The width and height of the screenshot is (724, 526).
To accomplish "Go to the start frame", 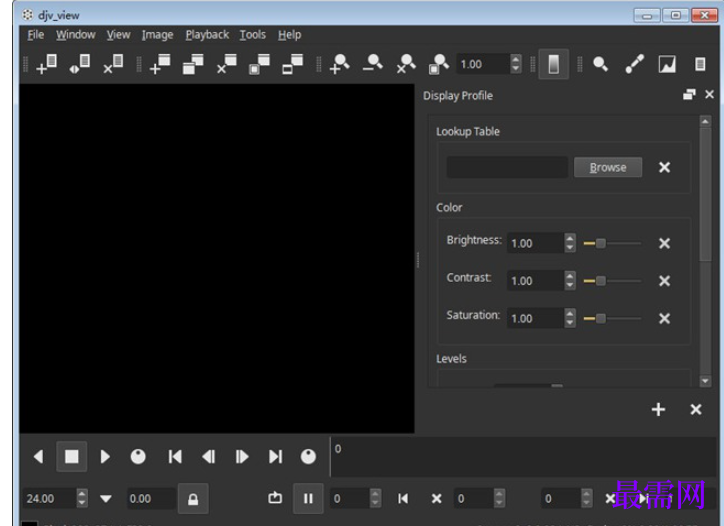I will (175, 457).
